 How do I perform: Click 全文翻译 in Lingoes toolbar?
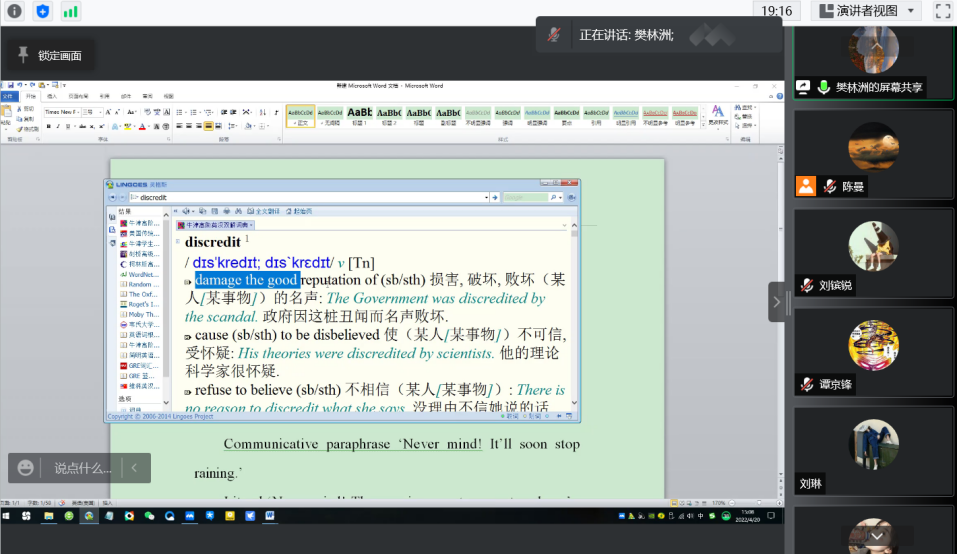264,211
